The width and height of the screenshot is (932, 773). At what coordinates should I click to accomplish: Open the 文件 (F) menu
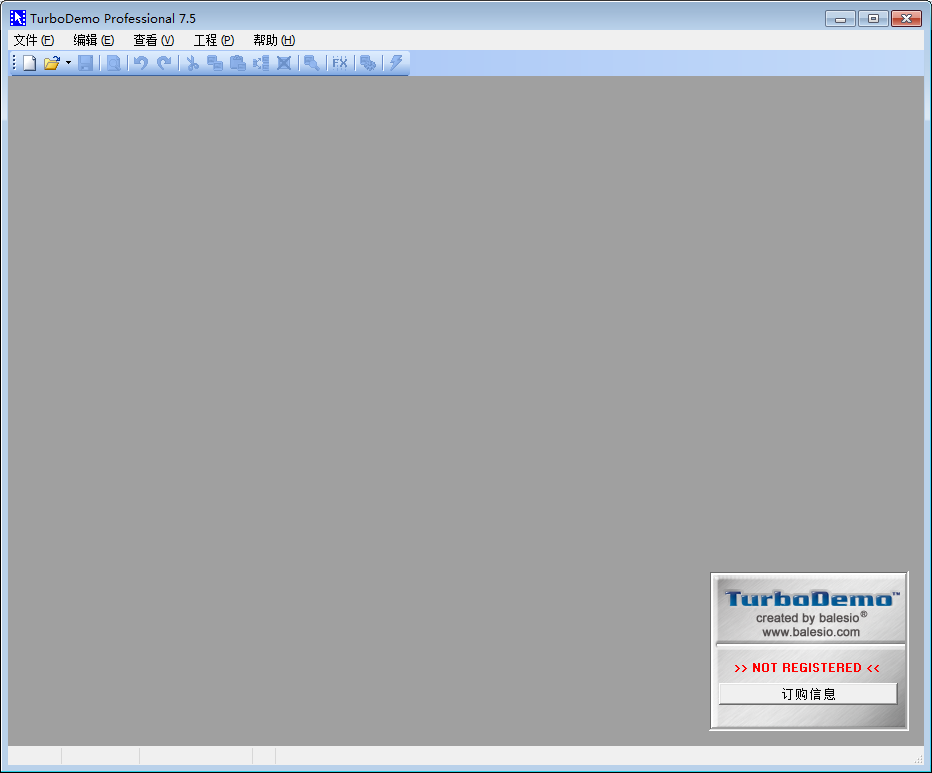(x=34, y=40)
